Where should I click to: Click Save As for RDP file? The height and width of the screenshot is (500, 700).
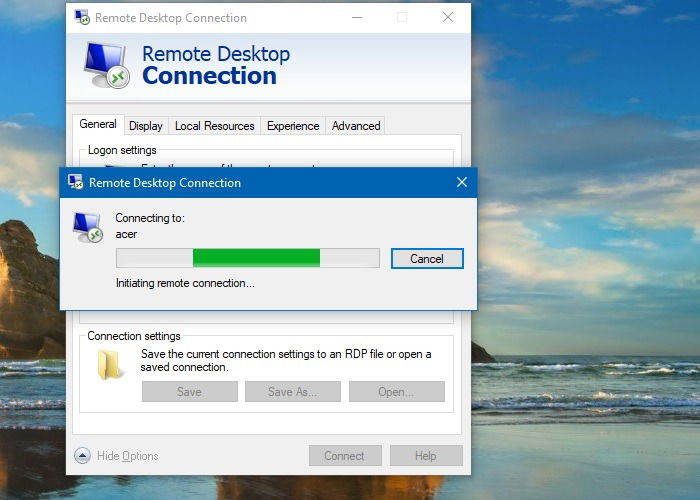(x=293, y=392)
